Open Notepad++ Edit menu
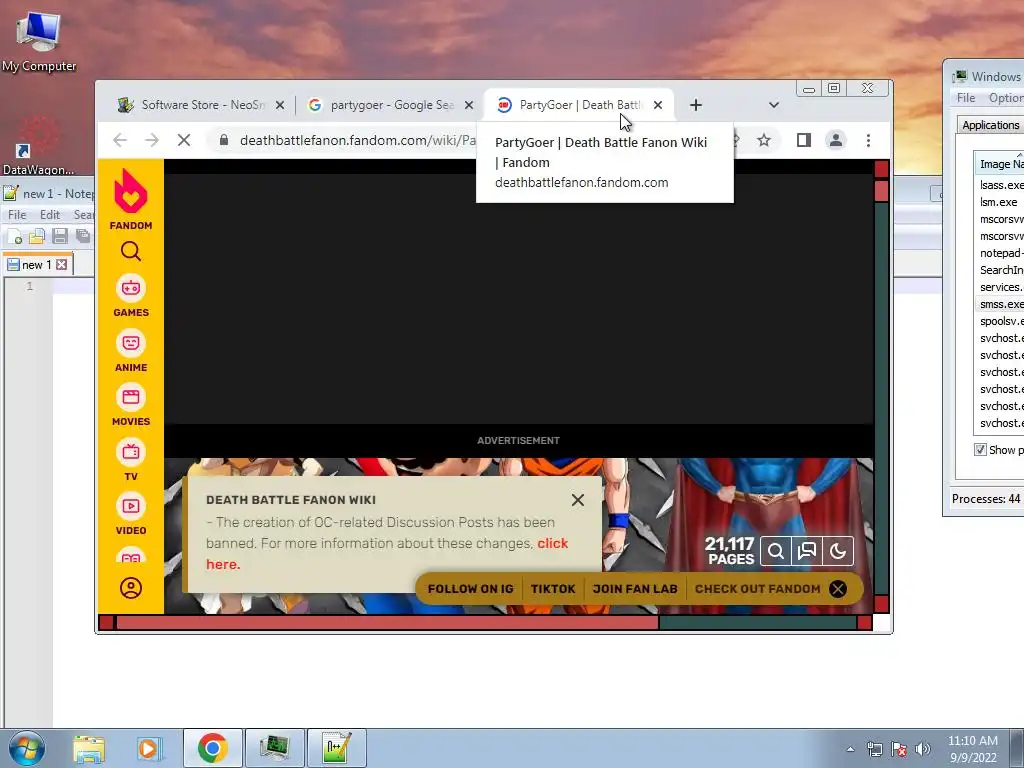 coord(50,215)
